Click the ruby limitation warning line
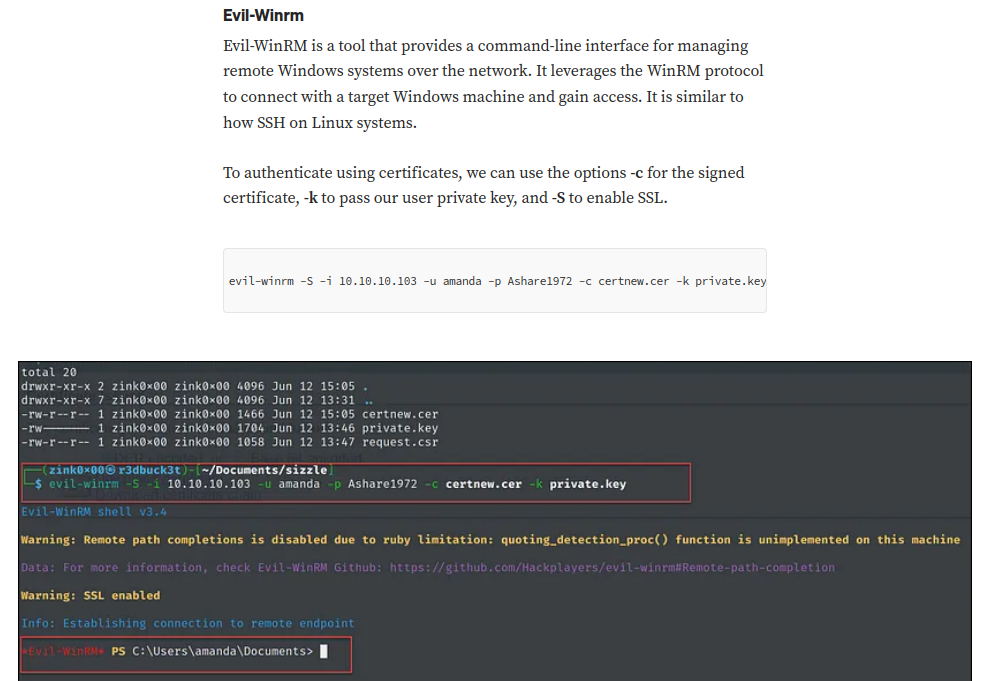Image resolution: width=983 pixels, height=681 pixels. click(490, 540)
